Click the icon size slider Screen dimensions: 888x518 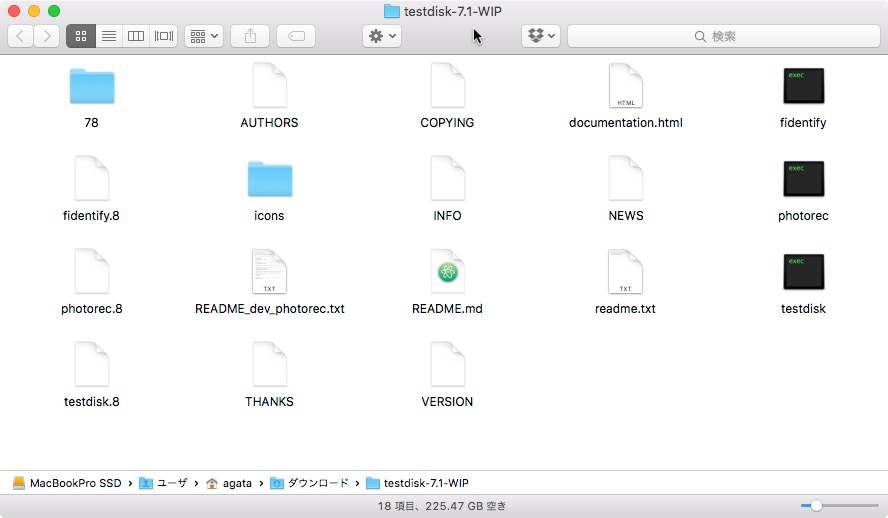click(839, 506)
